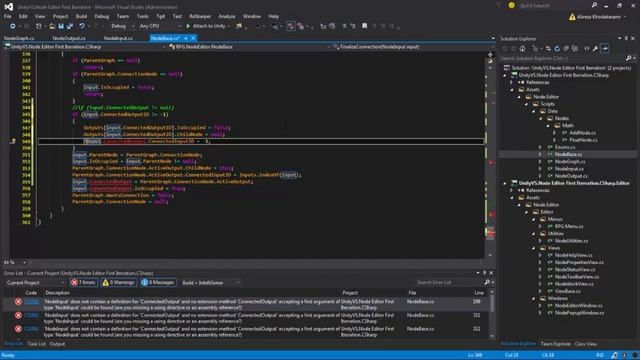Image resolution: width=640 pixels, height=360 pixels.
Task: Toggle the 0 Messages filter button
Action: pyautogui.click(x=158, y=282)
